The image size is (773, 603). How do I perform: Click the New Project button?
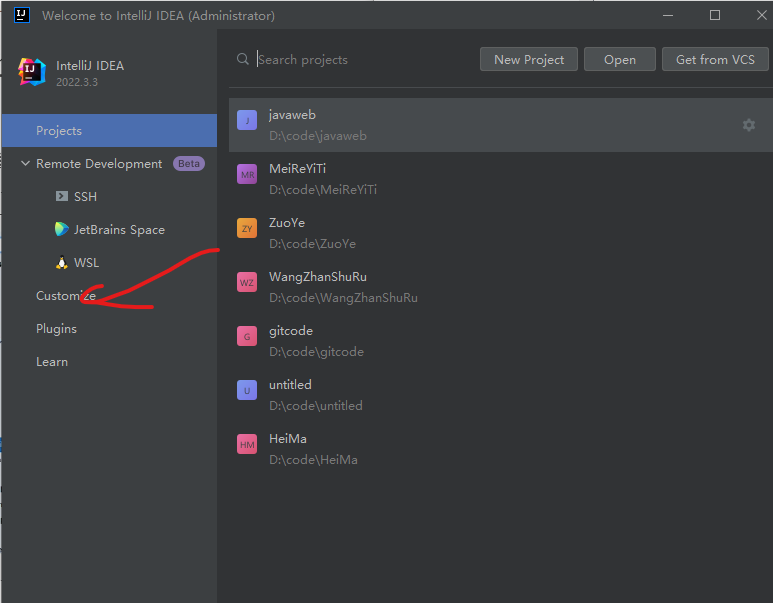pos(529,59)
